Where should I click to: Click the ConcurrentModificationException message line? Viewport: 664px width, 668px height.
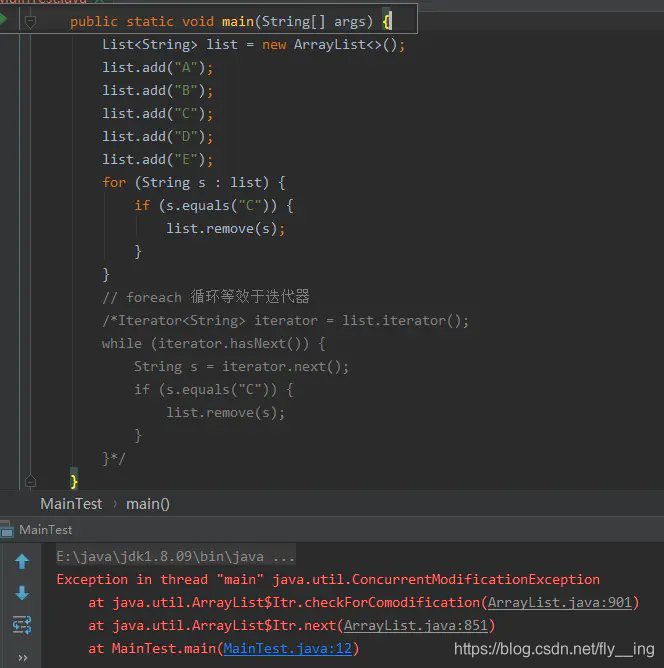click(x=328, y=579)
